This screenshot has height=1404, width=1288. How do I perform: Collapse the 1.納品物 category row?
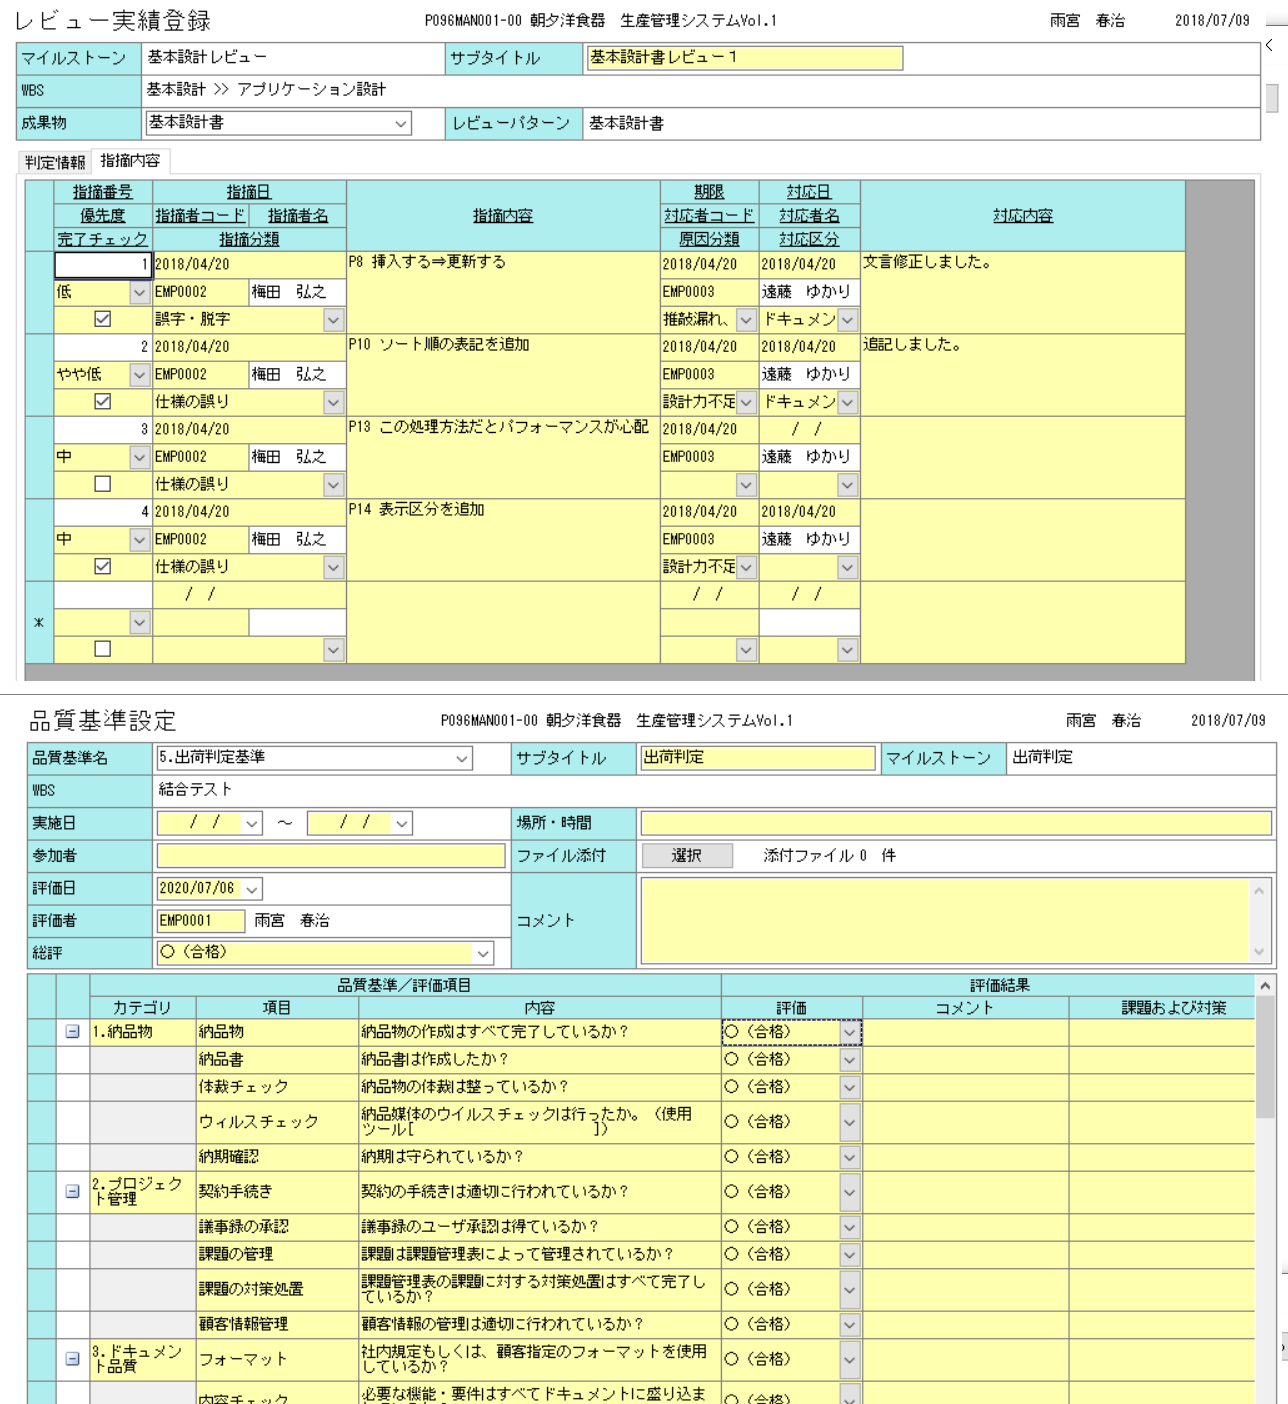click(x=73, y=1032)
